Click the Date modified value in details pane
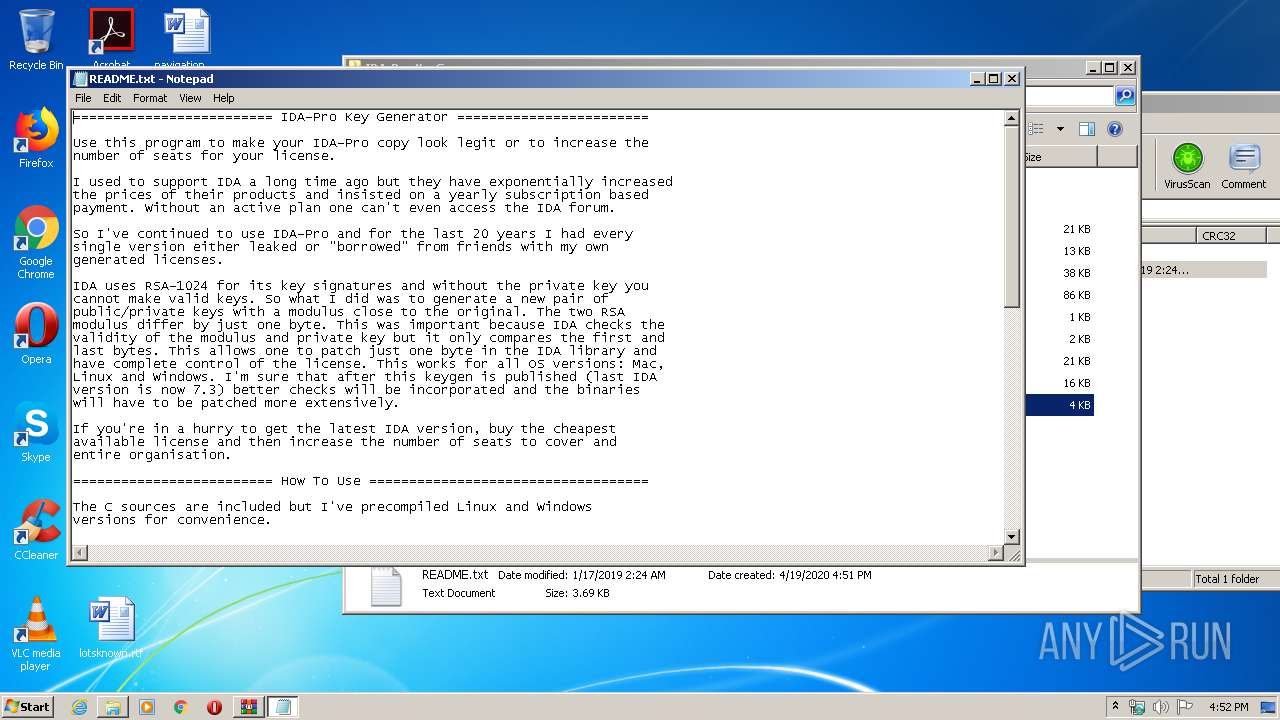 (x=619, y=575)
